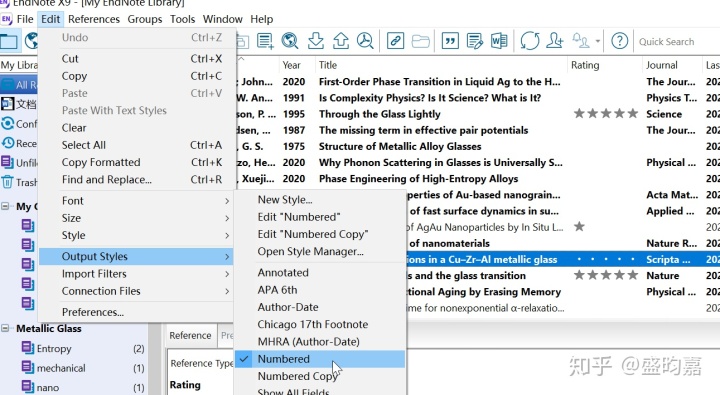Screen dimensions: 720x395
Task: Collapse the Metallic Glass group set
Action: (5, 328)
